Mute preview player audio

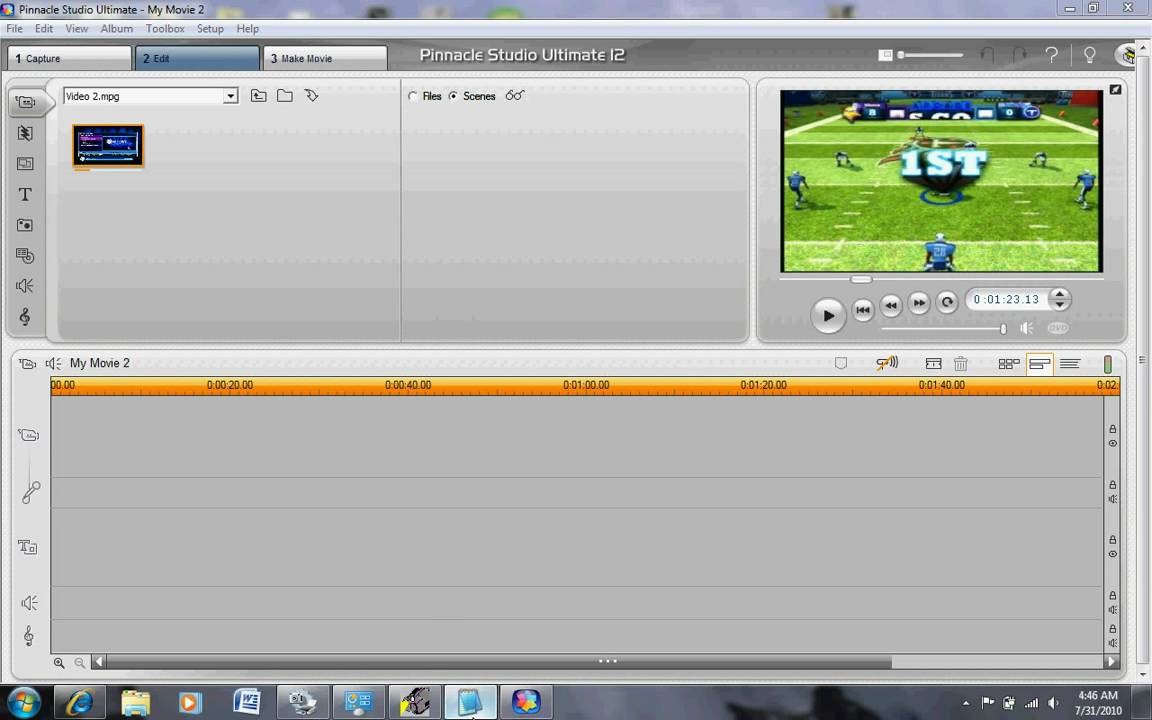pos(1027,328)
